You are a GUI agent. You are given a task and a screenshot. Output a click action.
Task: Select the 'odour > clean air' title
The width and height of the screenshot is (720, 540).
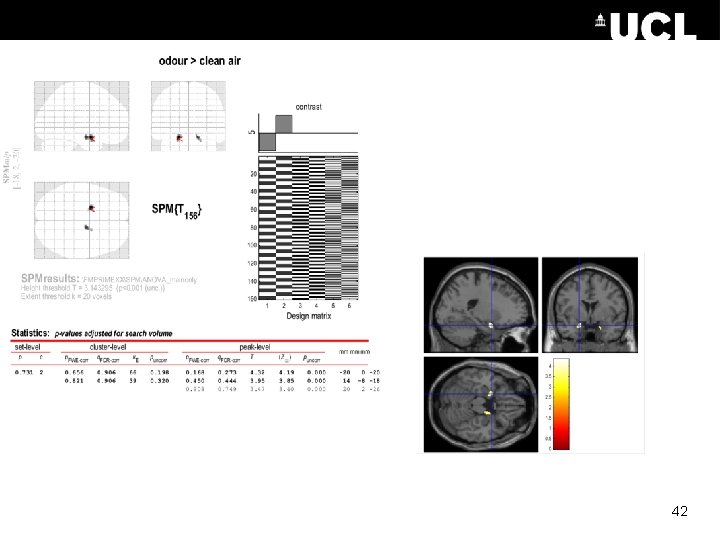(x=200, y=61)
